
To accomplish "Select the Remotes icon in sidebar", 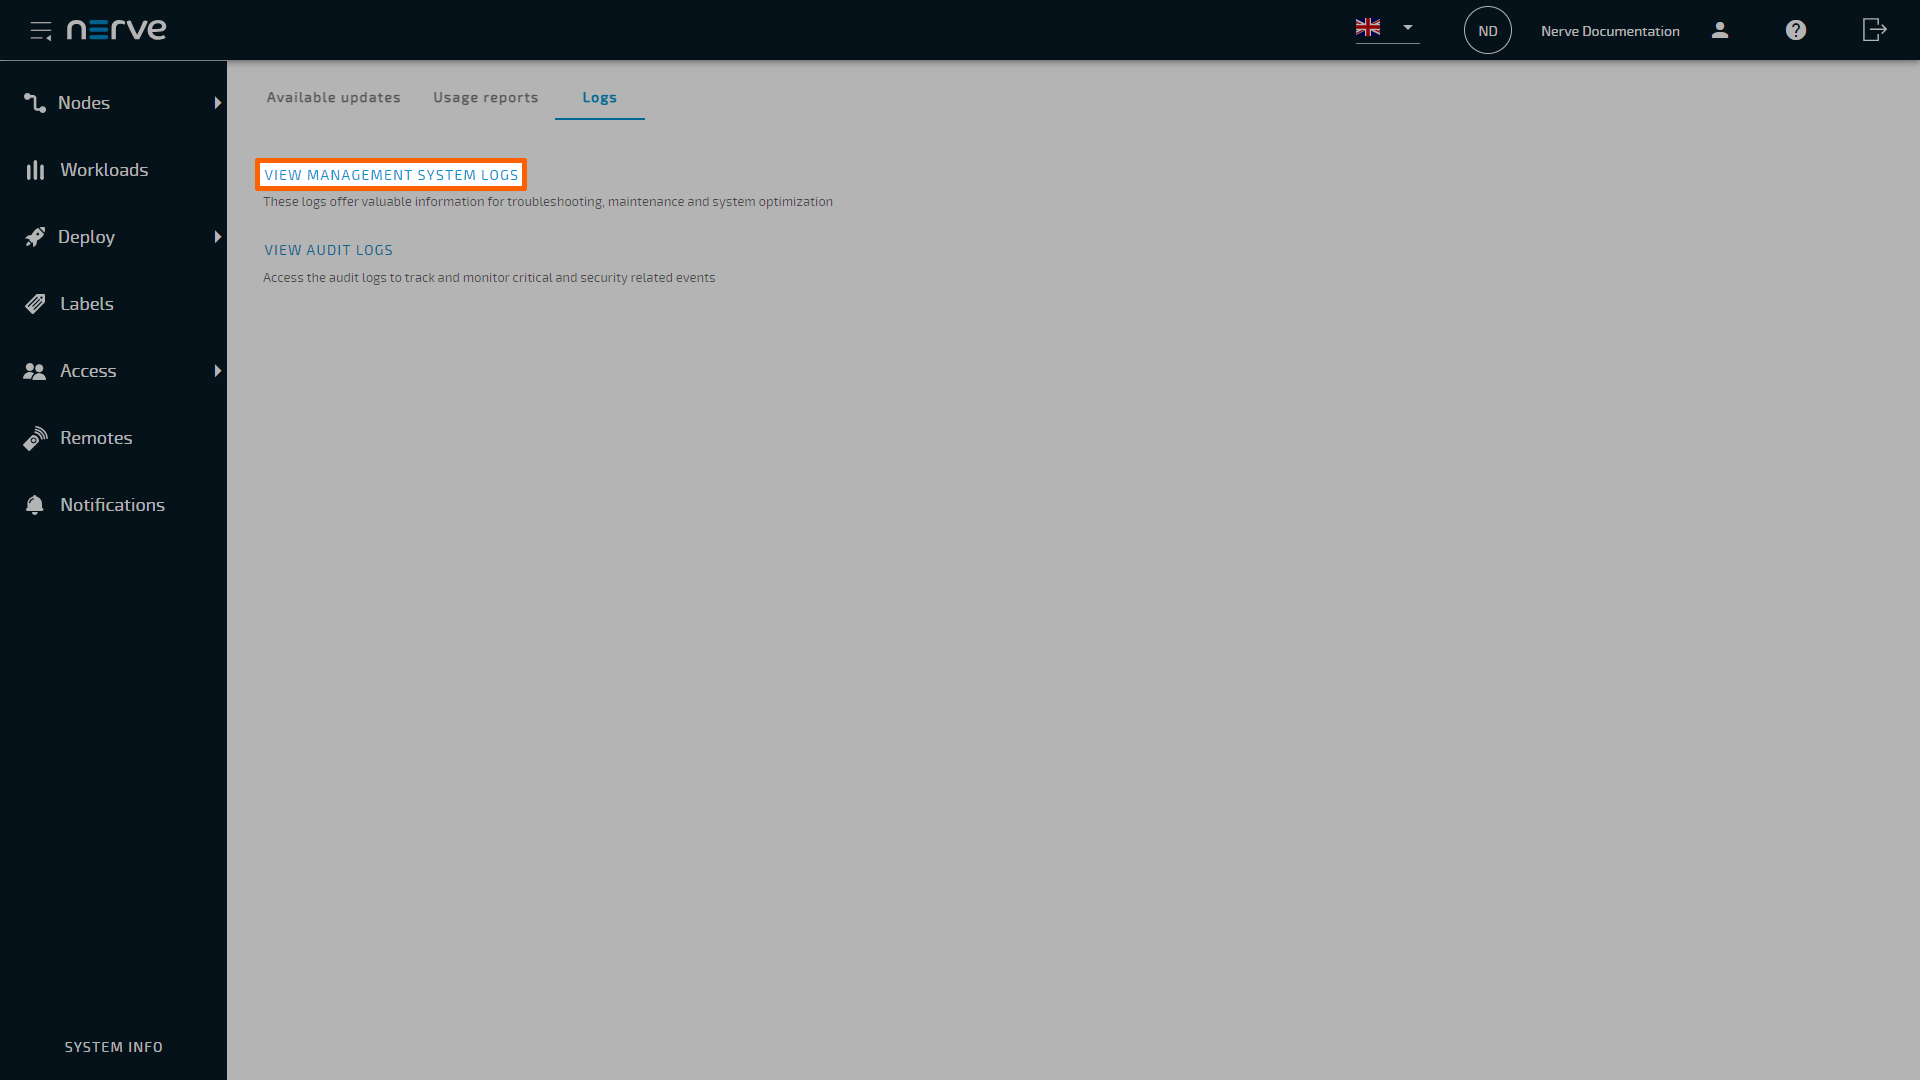I will pos(36,438).
